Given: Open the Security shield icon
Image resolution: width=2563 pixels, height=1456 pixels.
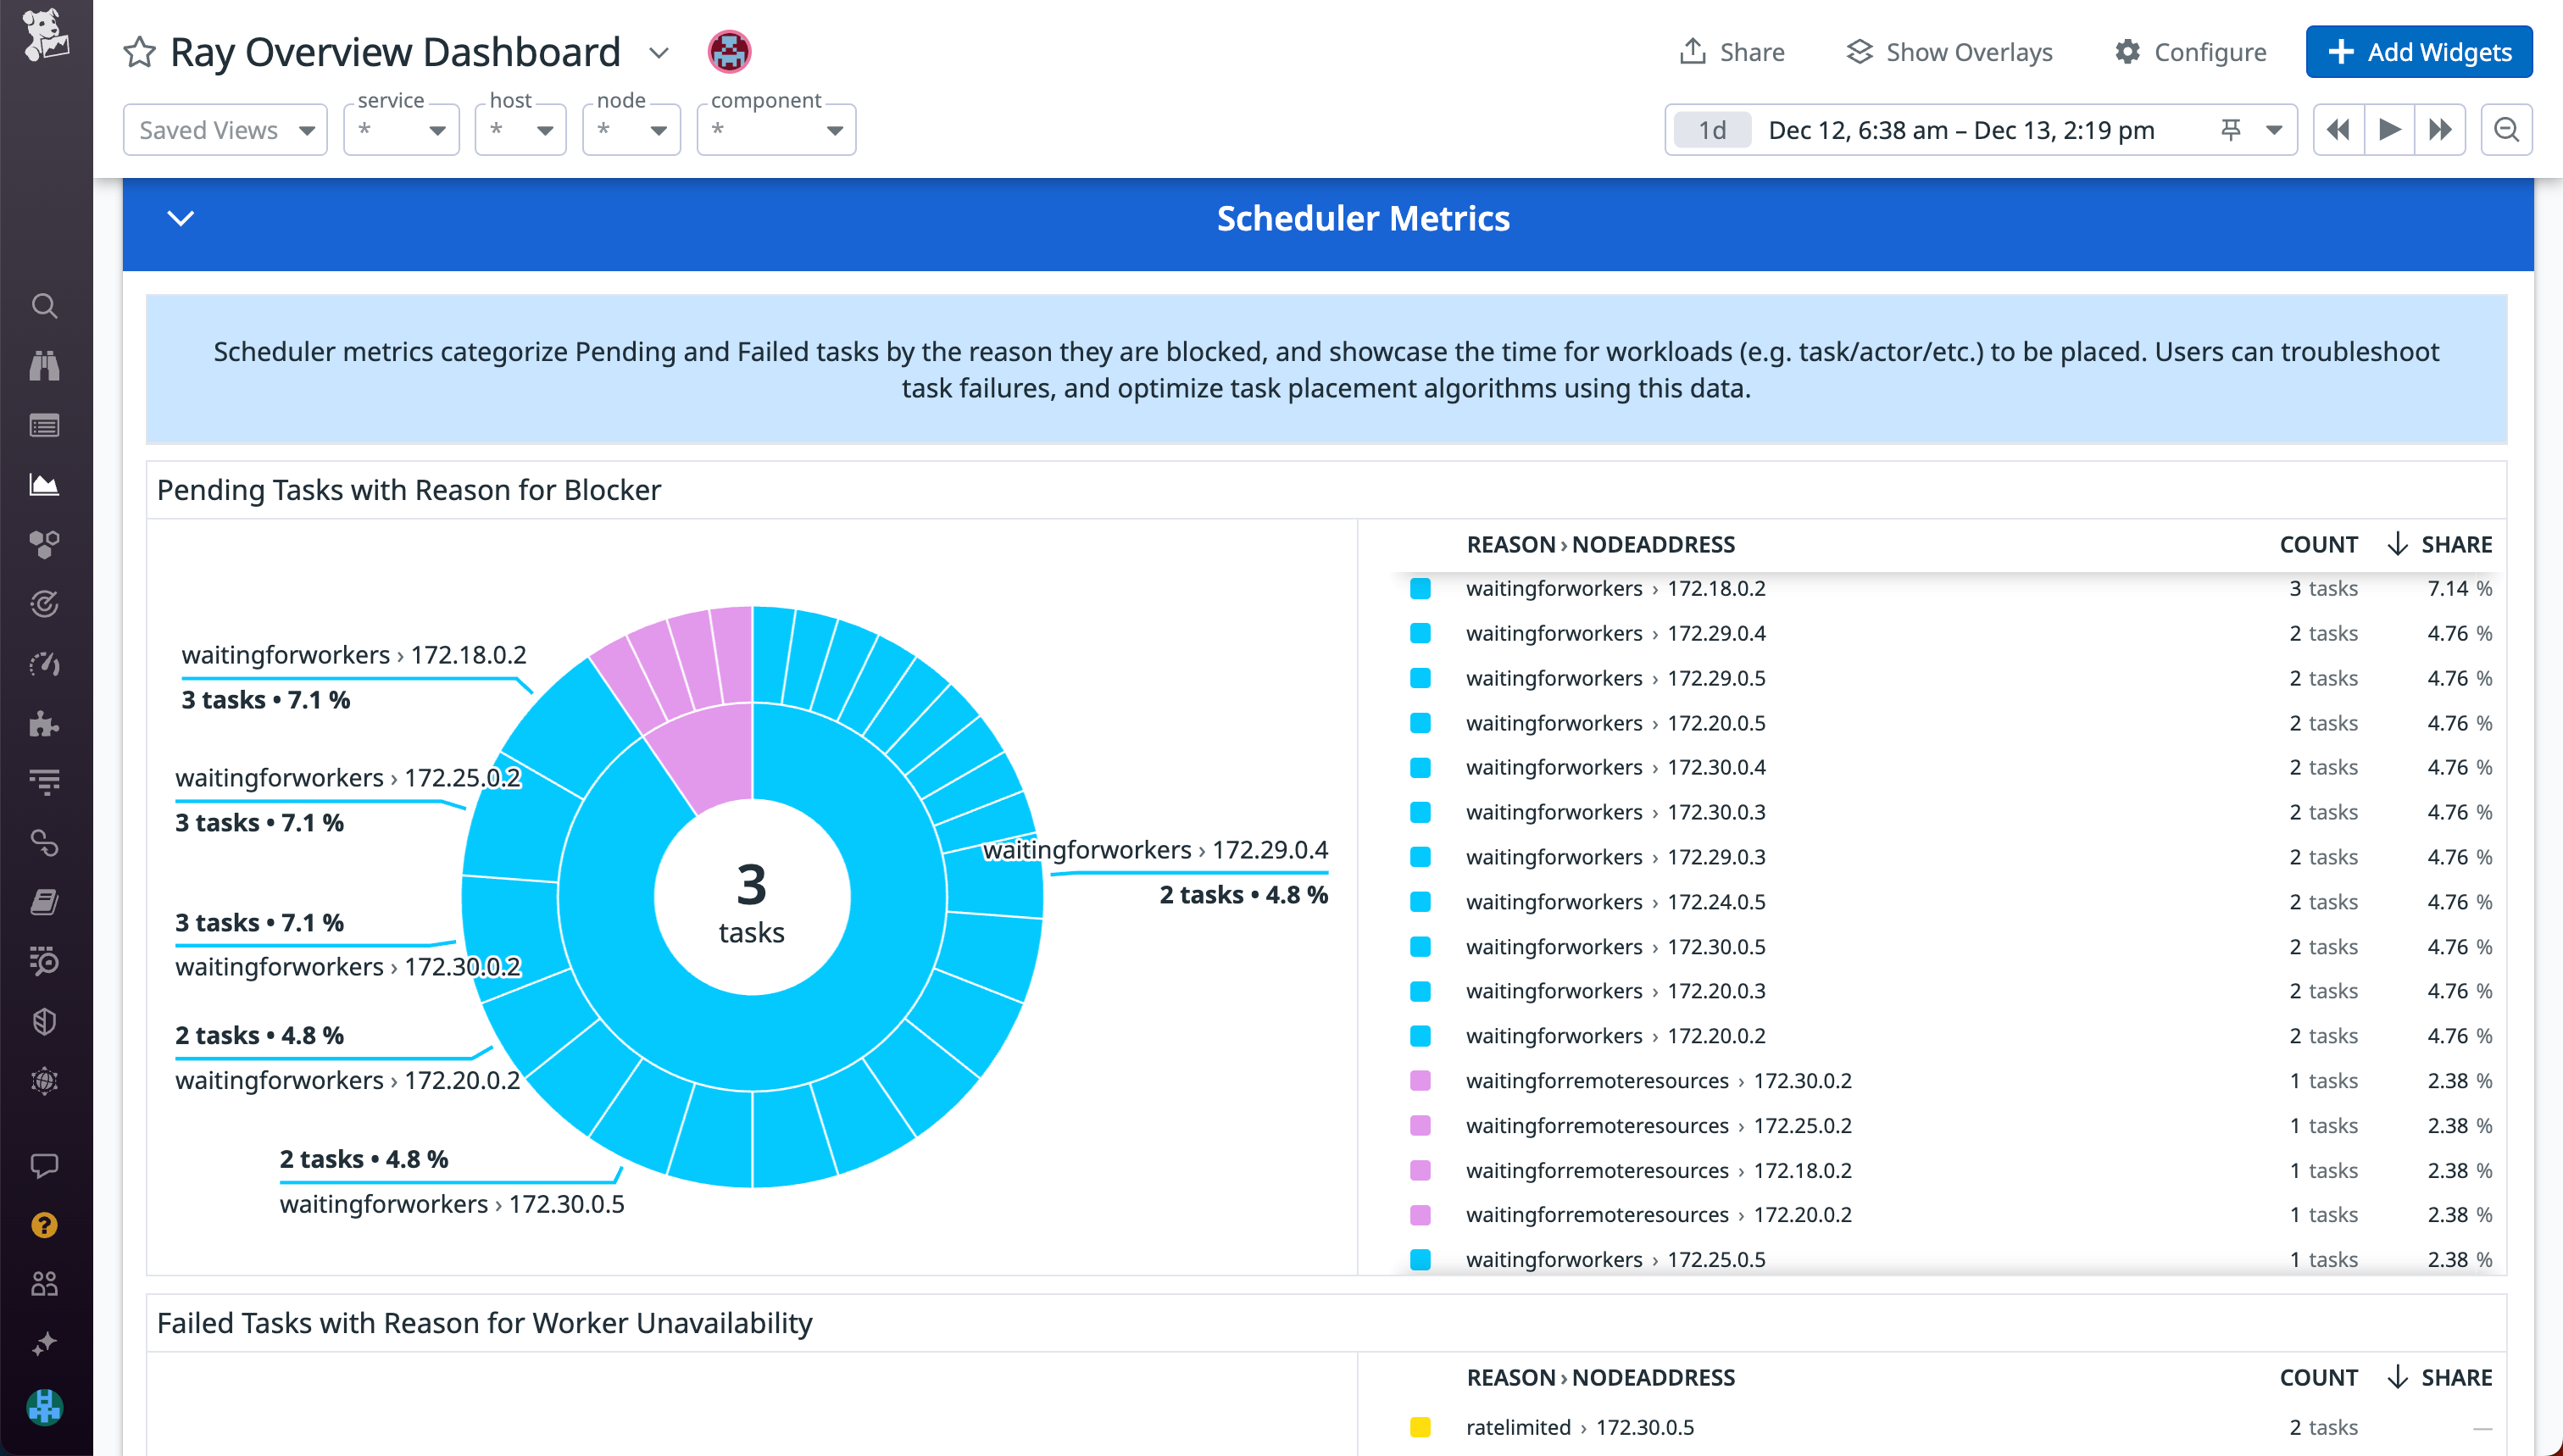Looking at the screenshot, I should [44, 1021].
